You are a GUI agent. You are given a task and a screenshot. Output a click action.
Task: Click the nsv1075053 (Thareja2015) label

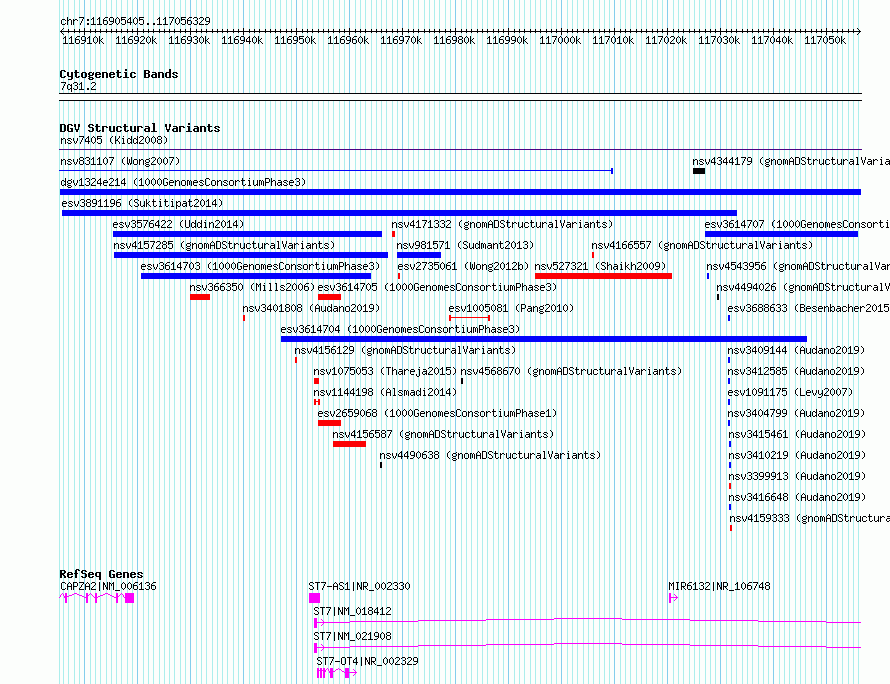point(385,371)
